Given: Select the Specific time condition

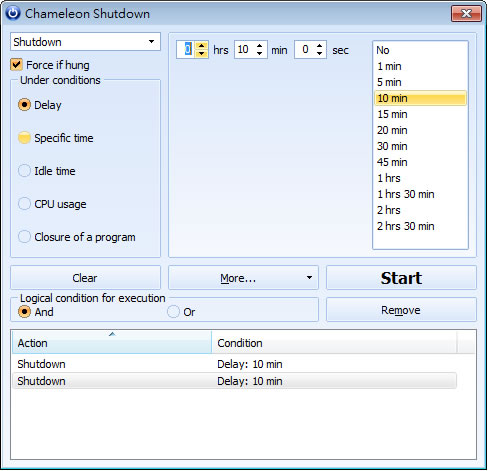Looking at the screenshot, I should click(x=24, y=138).
